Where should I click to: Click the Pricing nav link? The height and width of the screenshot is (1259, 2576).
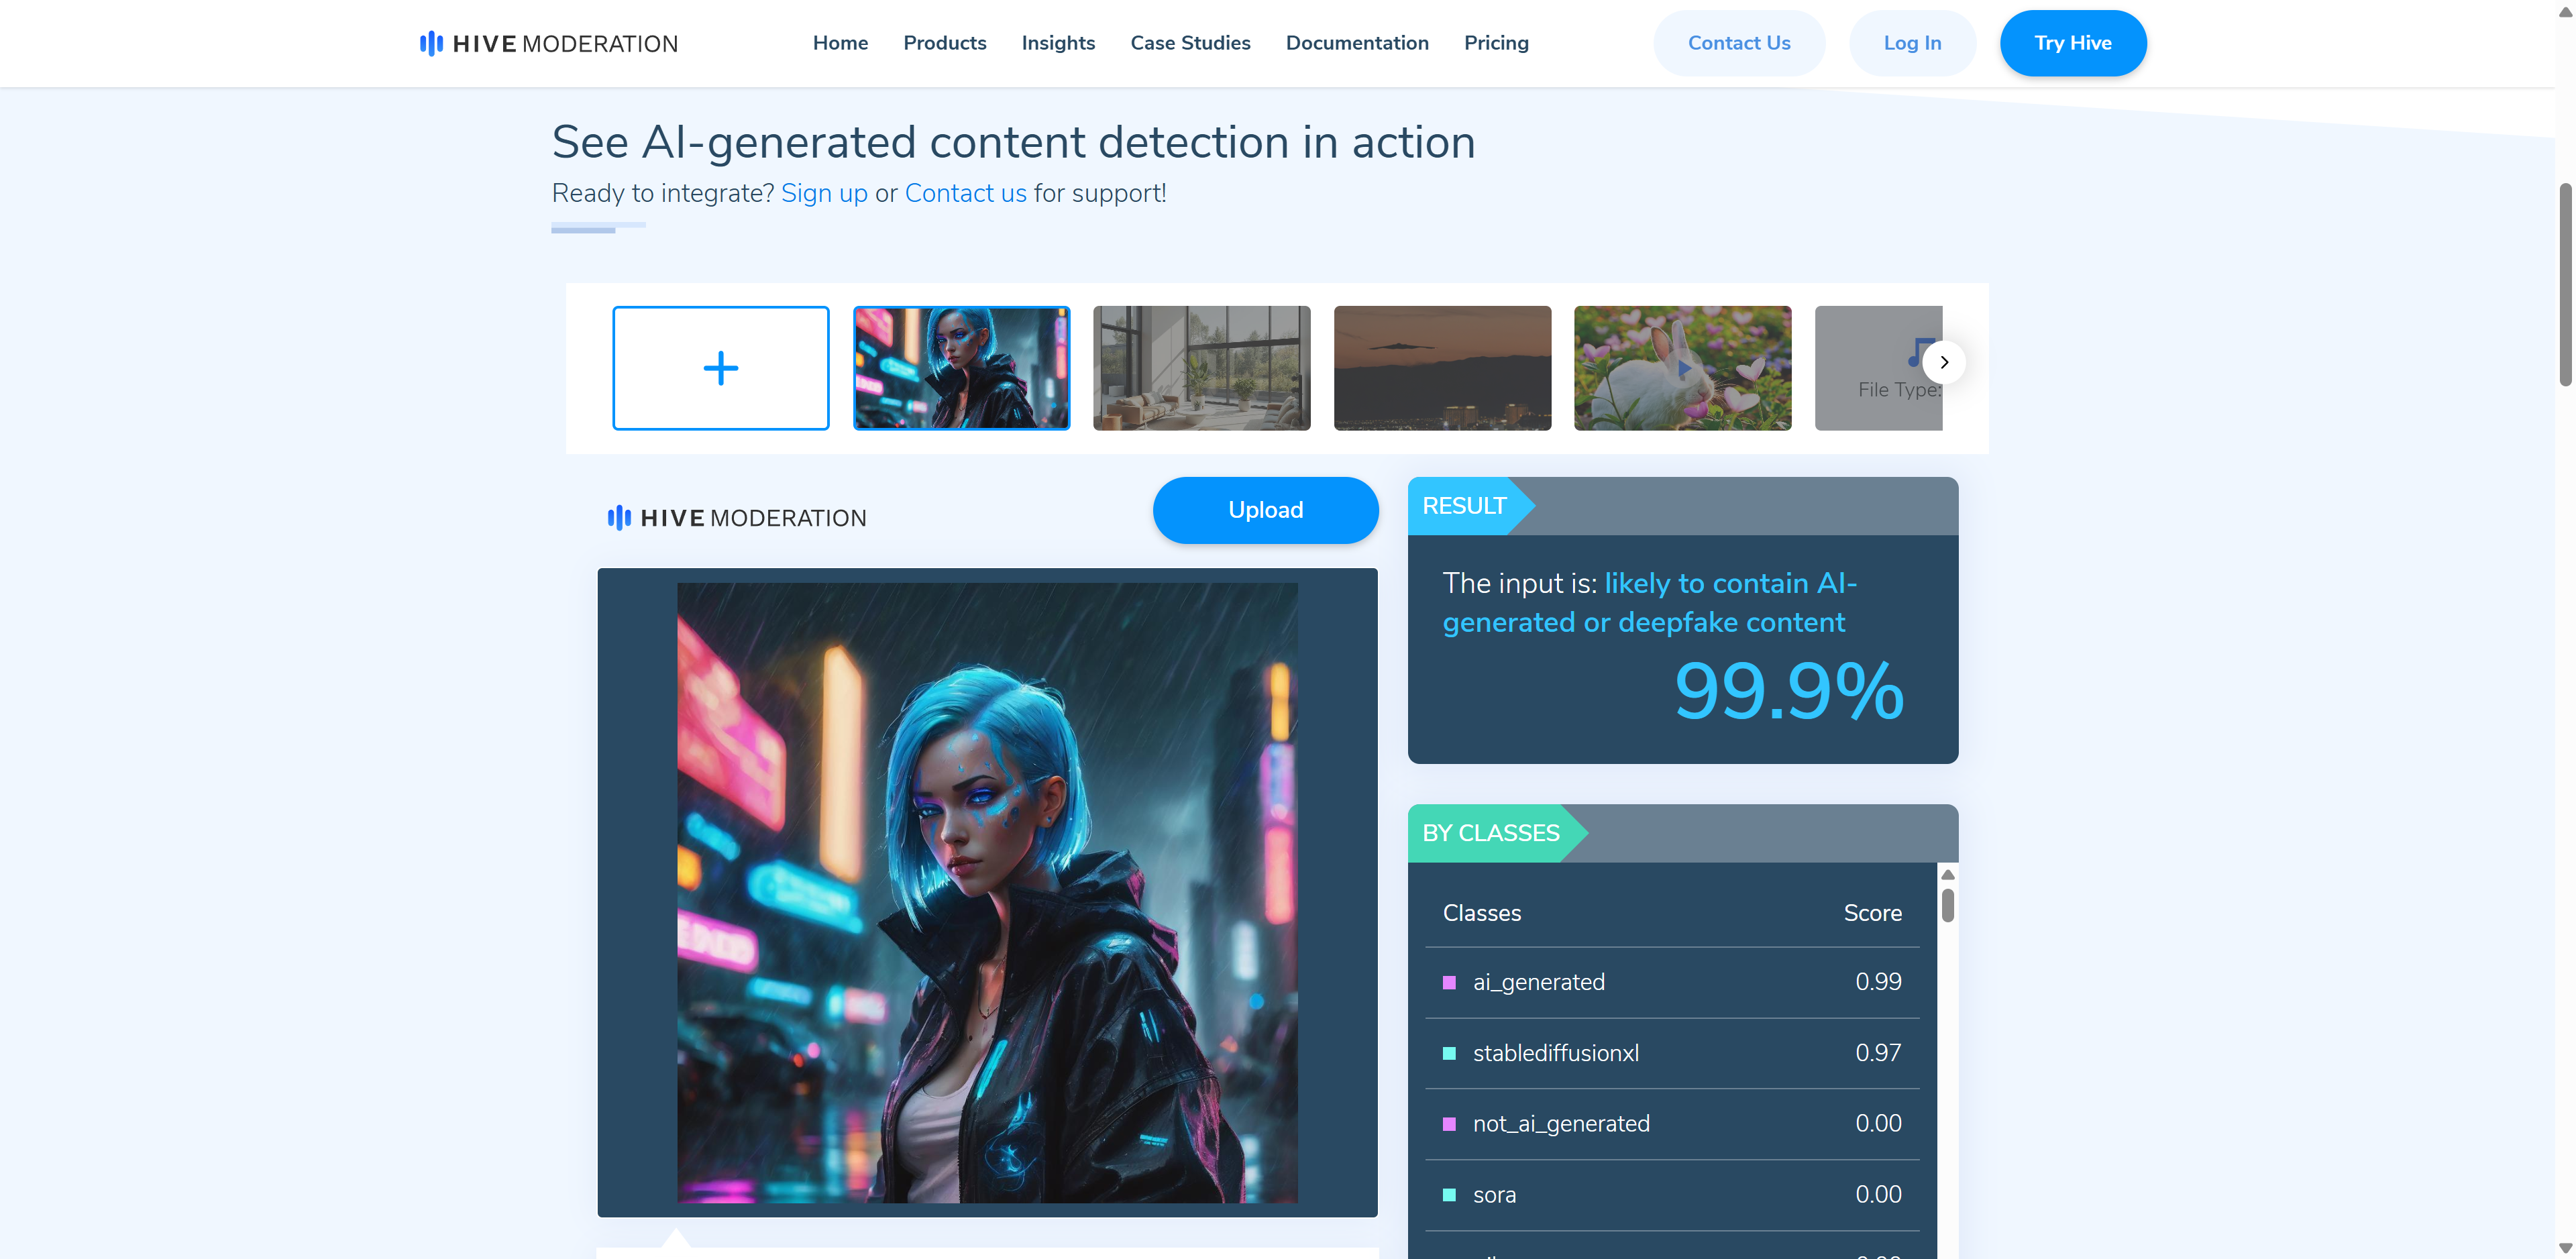coord(1495,43)
